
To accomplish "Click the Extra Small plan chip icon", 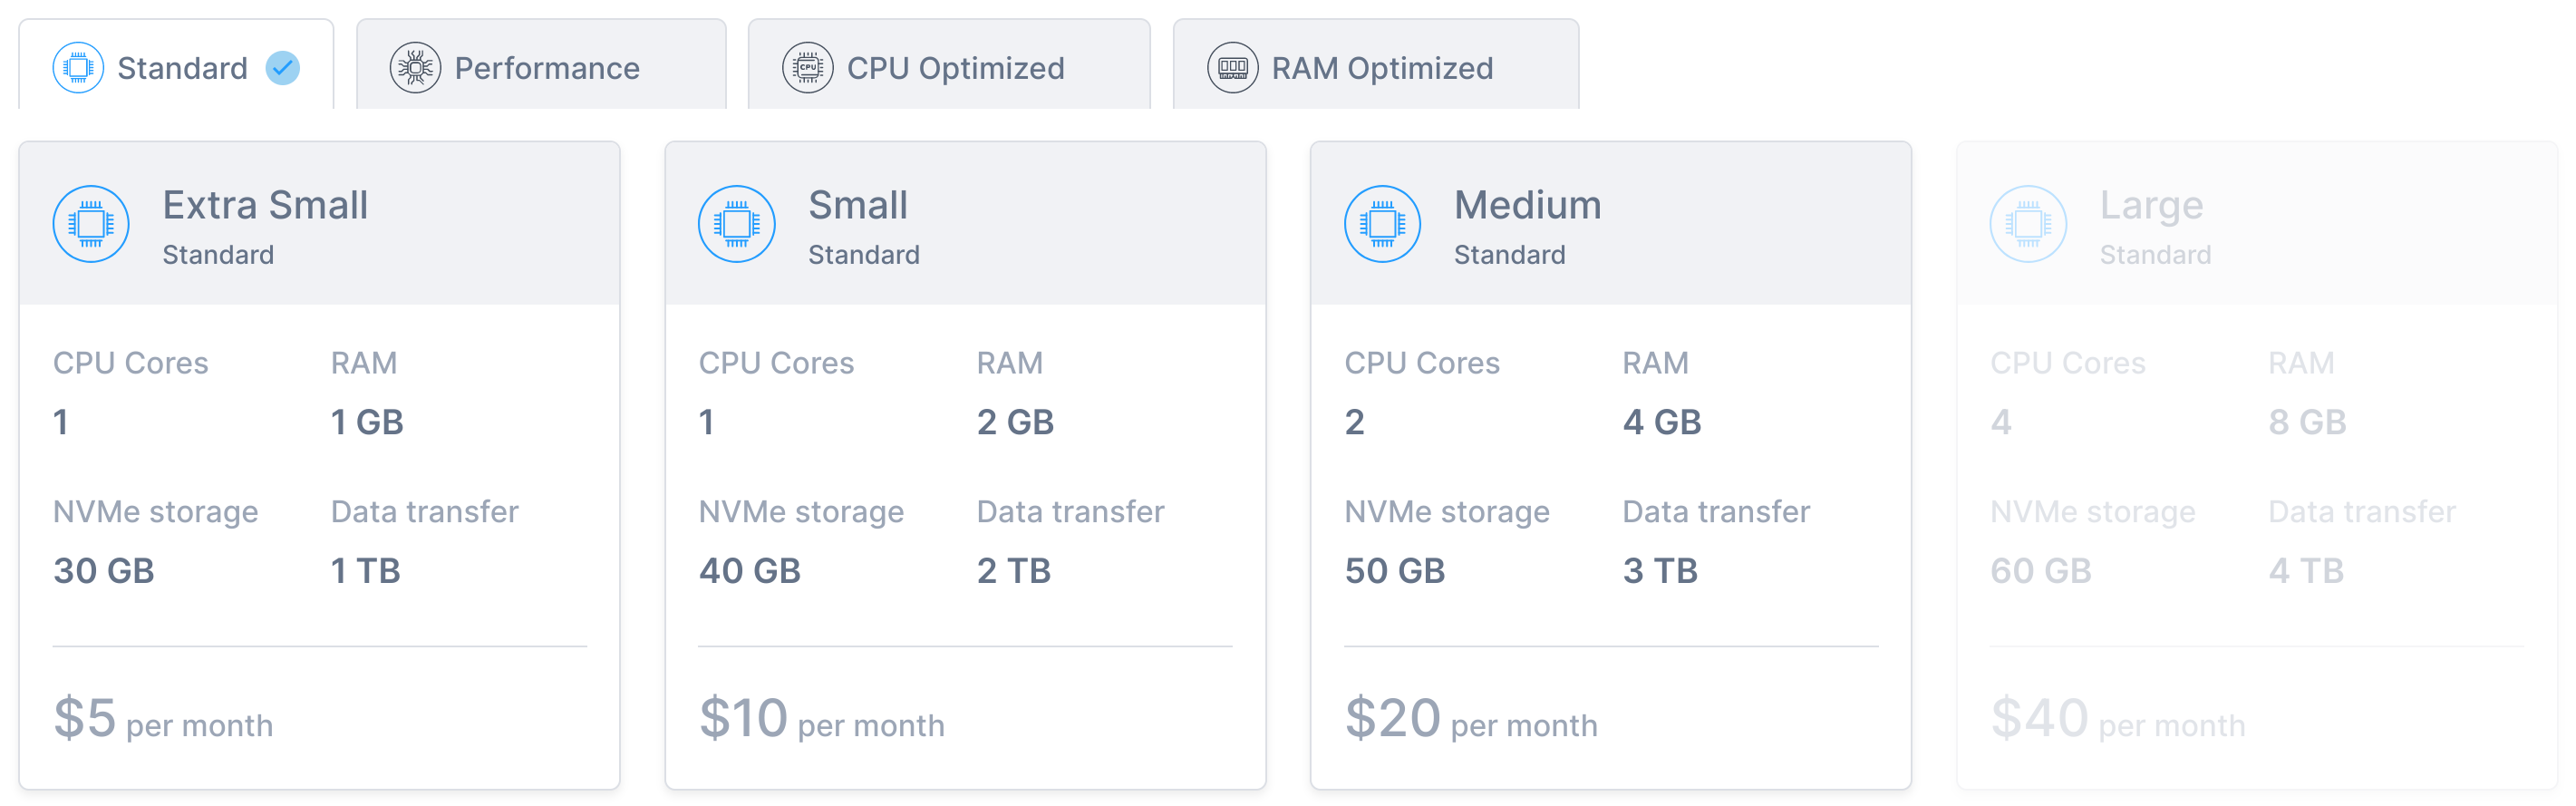I will click(x=91, y=224).
